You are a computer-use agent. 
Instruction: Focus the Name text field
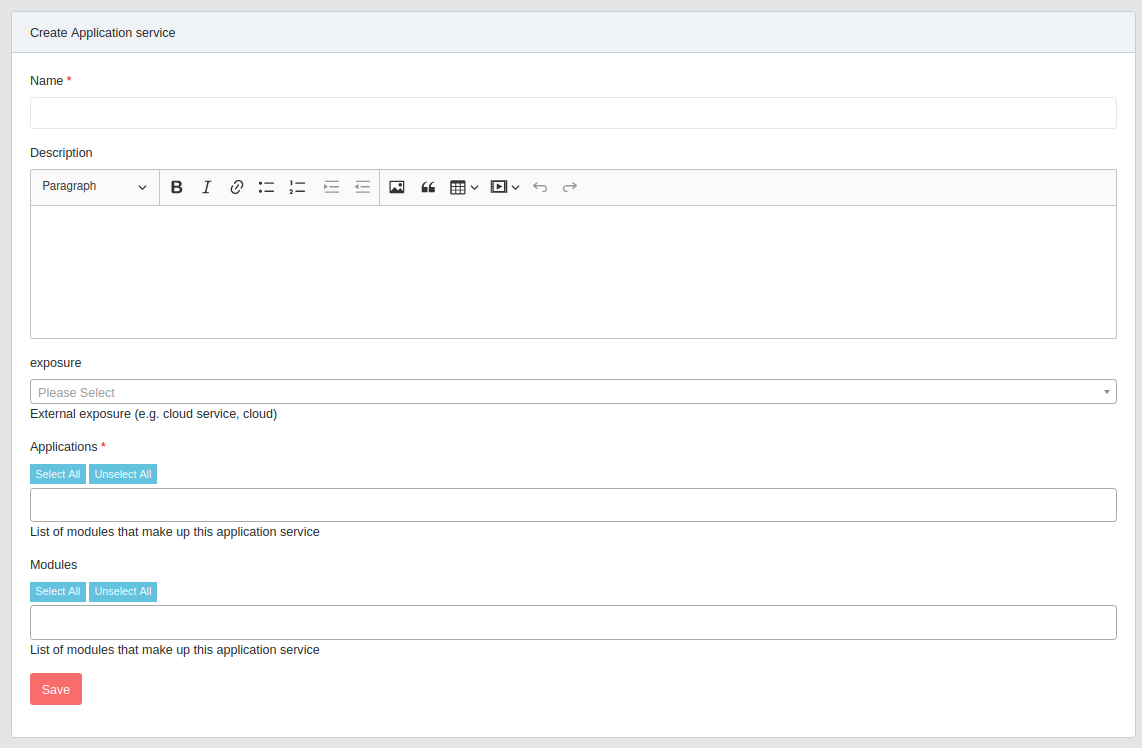click(572, 113)
